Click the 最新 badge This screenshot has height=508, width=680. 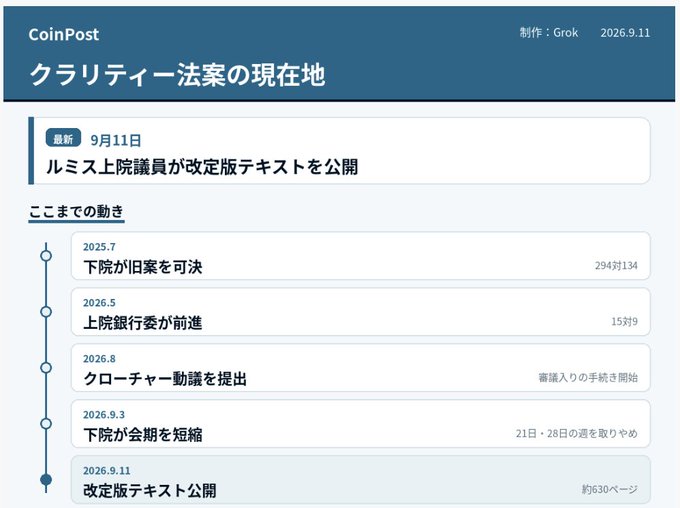point(63,138)
